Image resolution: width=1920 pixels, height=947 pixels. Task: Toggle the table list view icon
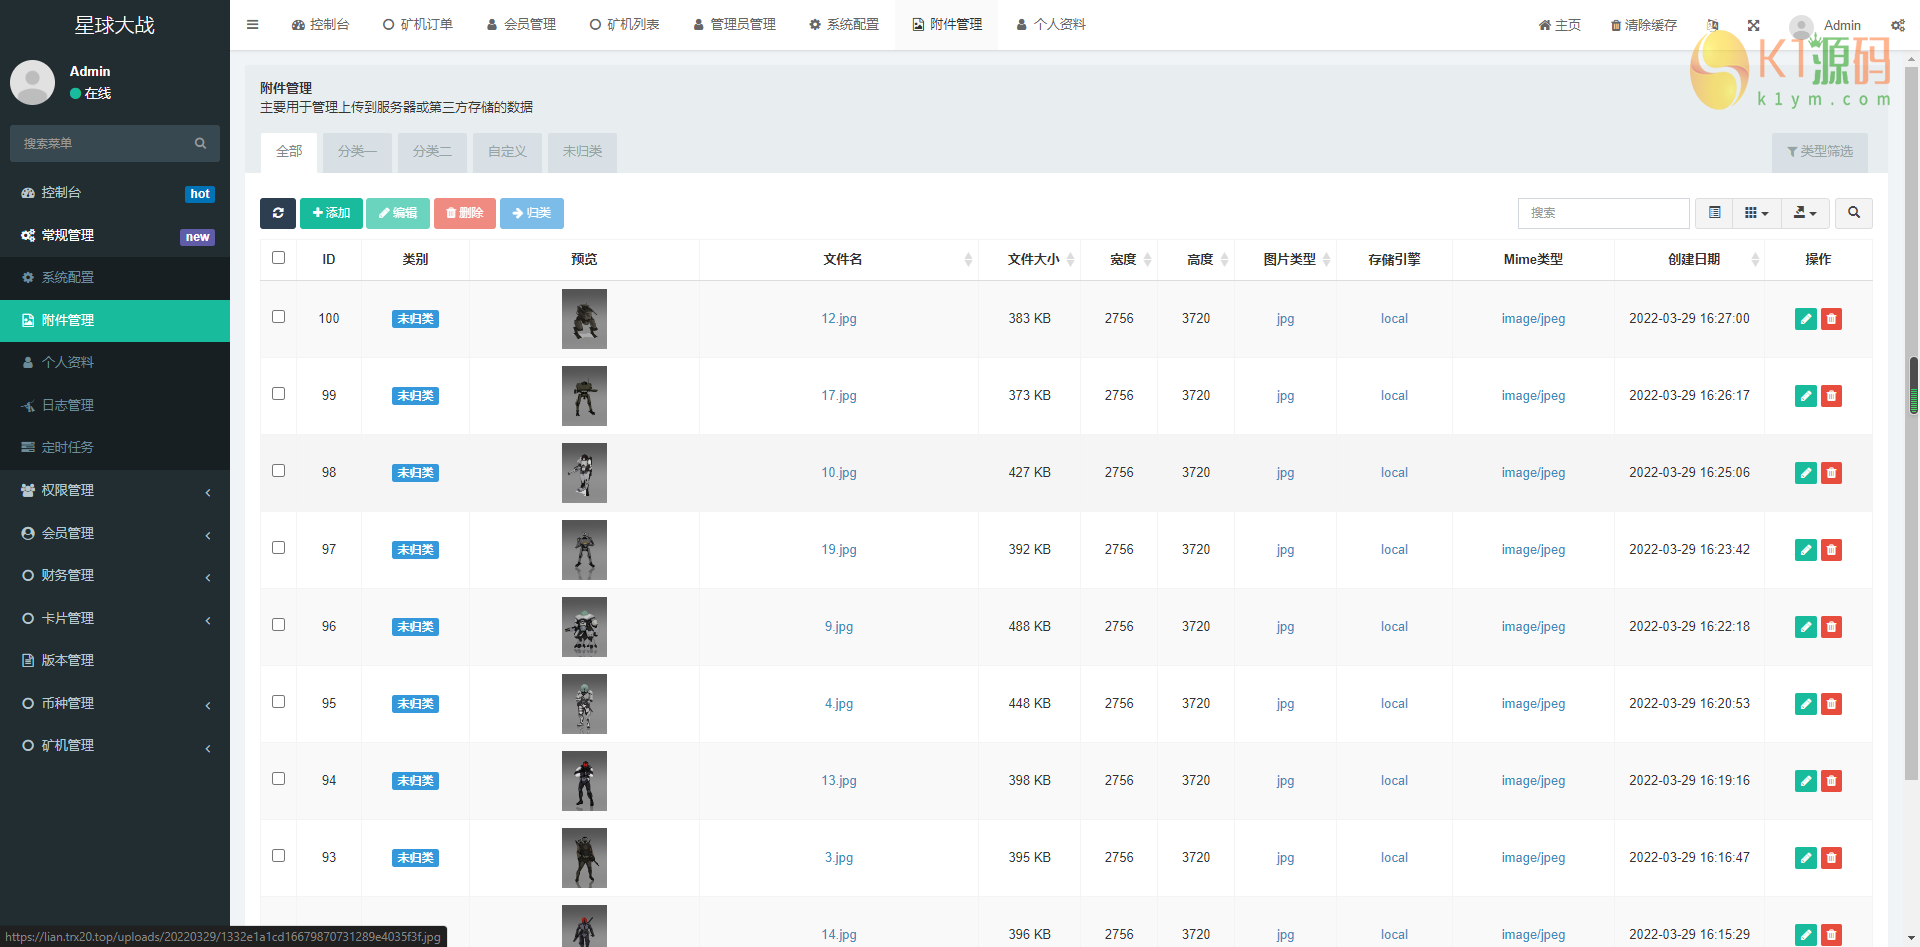[1714, 213]
